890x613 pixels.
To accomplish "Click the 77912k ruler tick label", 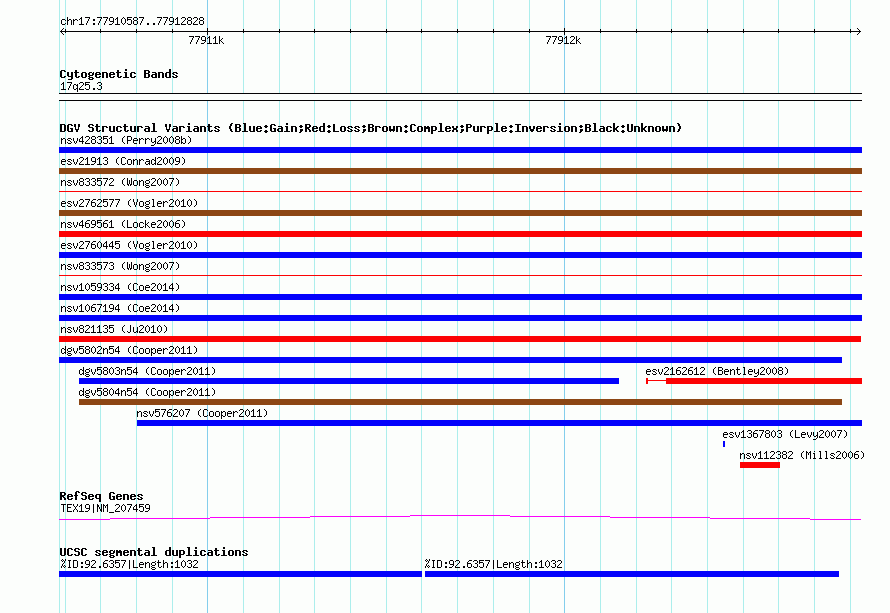I will [563, 40].
